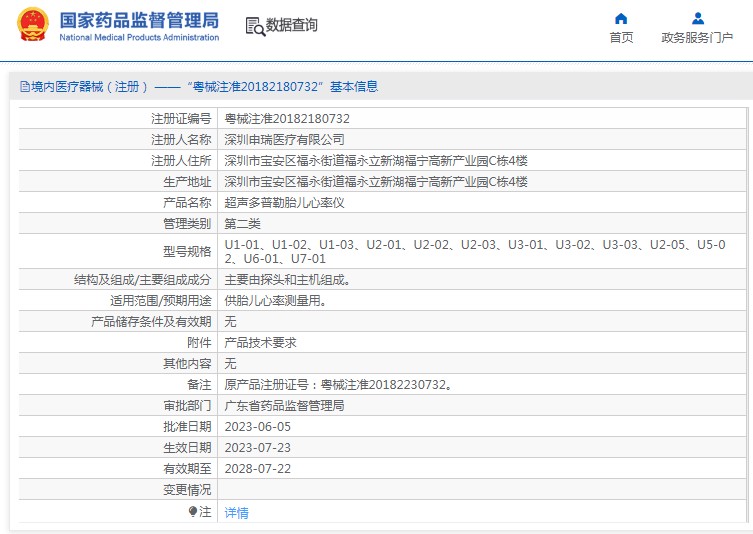Click the 生产地址 address value
This screenshot has width=753, height=534.
376,182
